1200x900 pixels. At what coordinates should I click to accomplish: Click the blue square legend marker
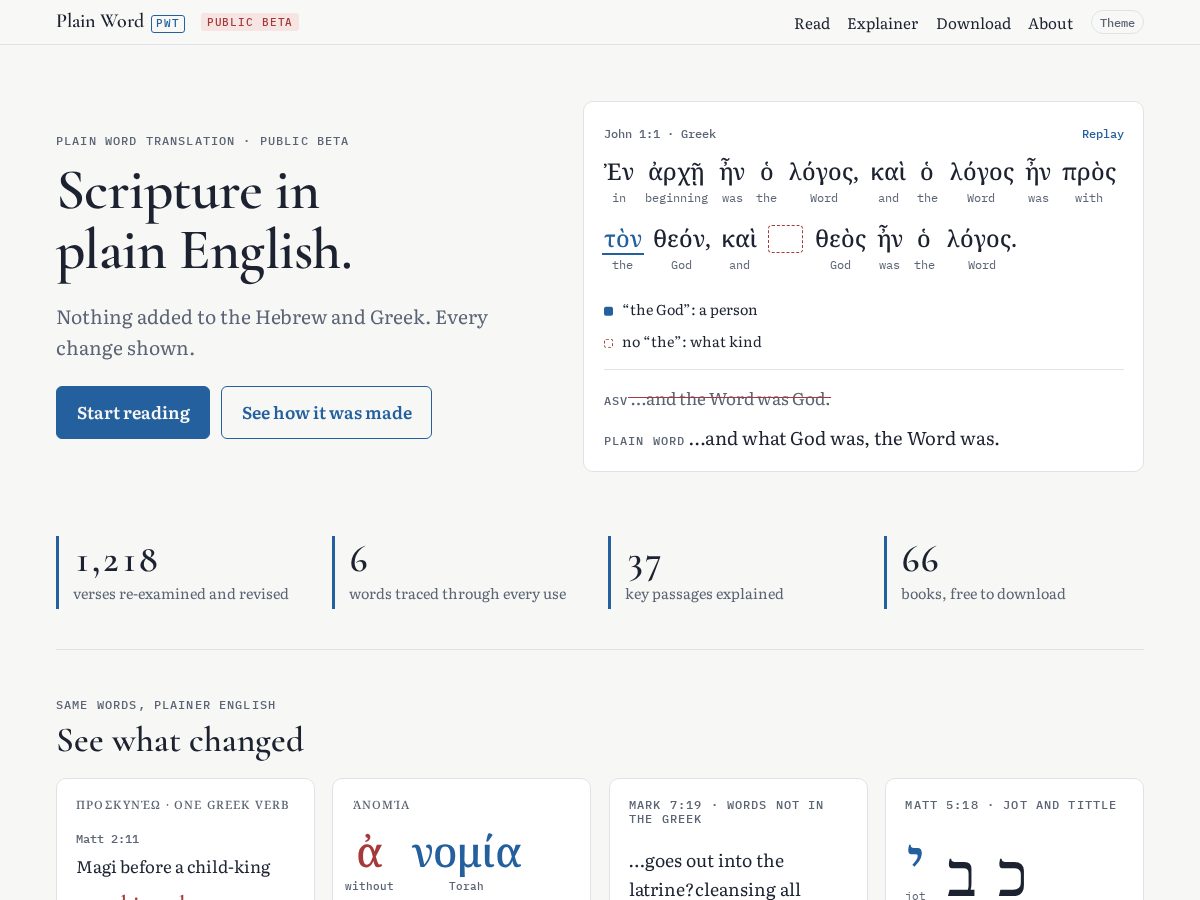pyautogui.click(x=608, y=311)
